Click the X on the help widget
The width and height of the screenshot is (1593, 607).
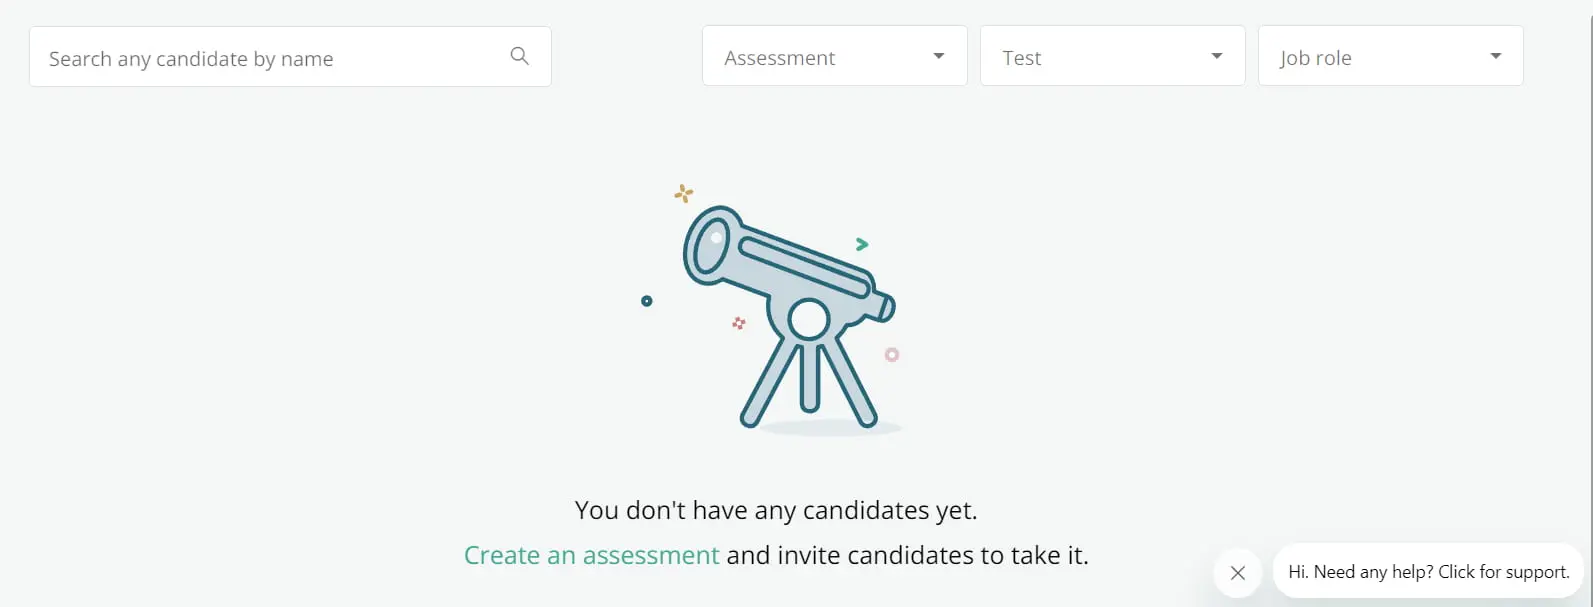pos(1237,572)
